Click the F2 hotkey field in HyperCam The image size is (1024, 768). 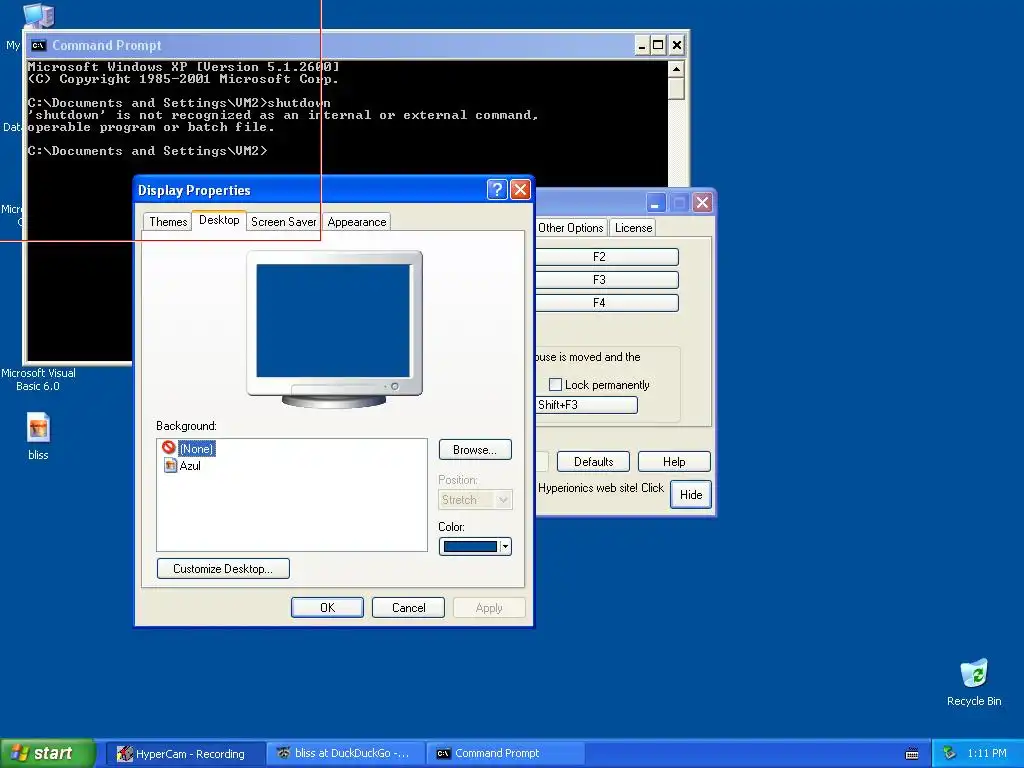tap(607, 257)
